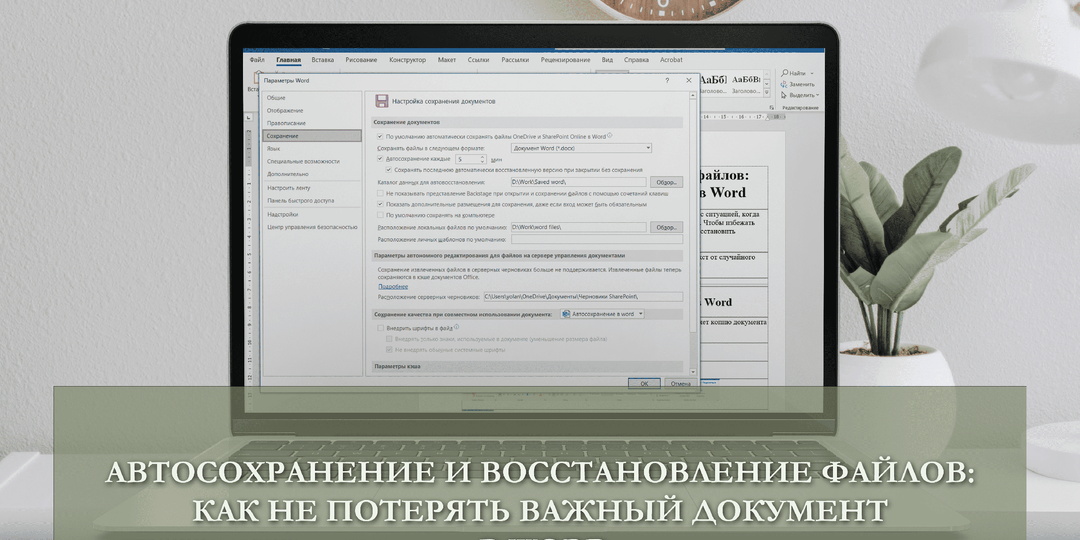Click the Выделить cursor icon in ribbon
1080x540 pixels.
[x=785, y=95]
